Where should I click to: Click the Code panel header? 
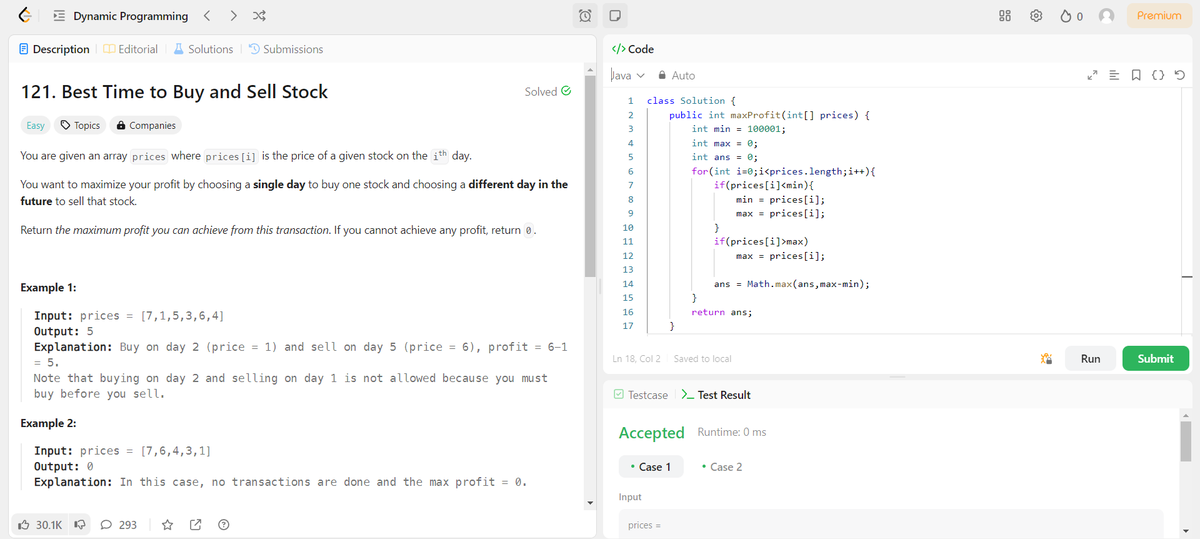(632, 49)
